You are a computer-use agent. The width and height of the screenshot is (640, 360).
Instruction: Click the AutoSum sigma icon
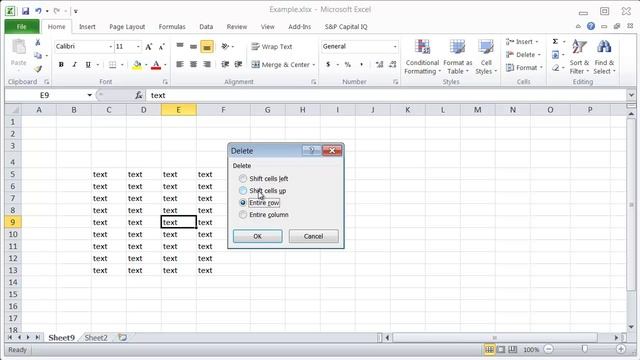click(x=555, y=42)
